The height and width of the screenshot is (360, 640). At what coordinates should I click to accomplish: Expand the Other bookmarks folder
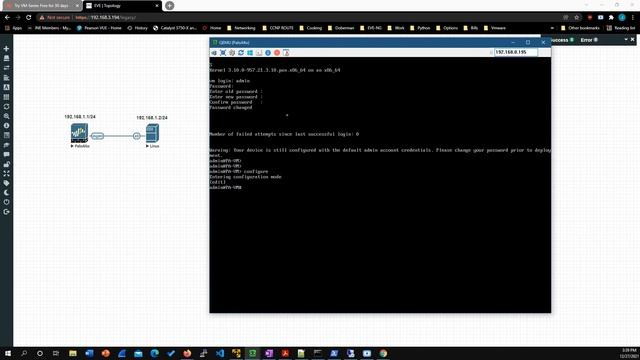click(x=580, y=28)
